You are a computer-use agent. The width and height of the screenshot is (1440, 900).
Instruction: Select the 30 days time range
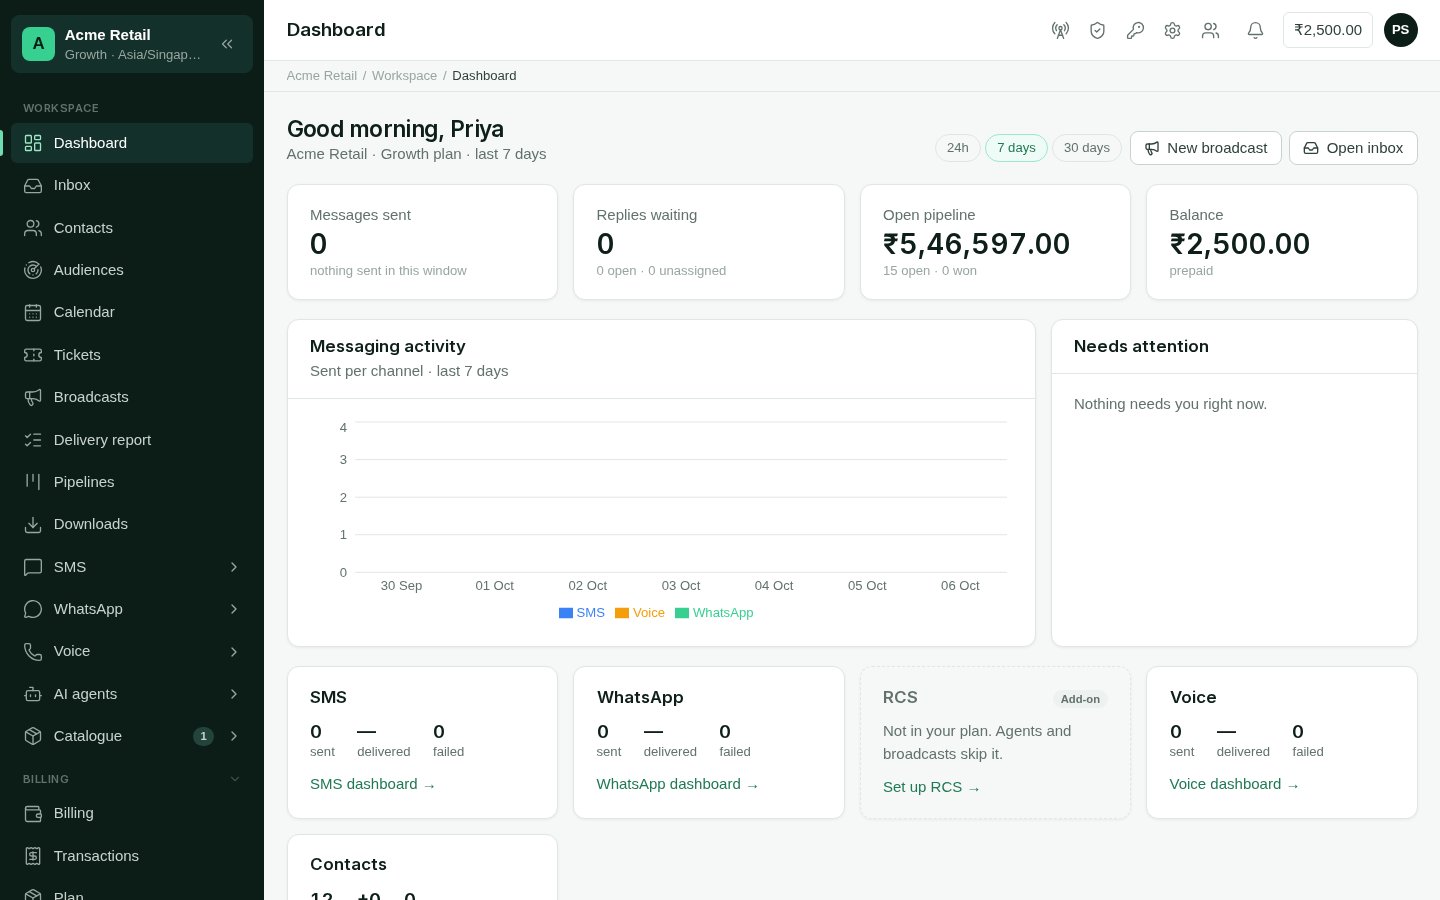point(1087,148)
